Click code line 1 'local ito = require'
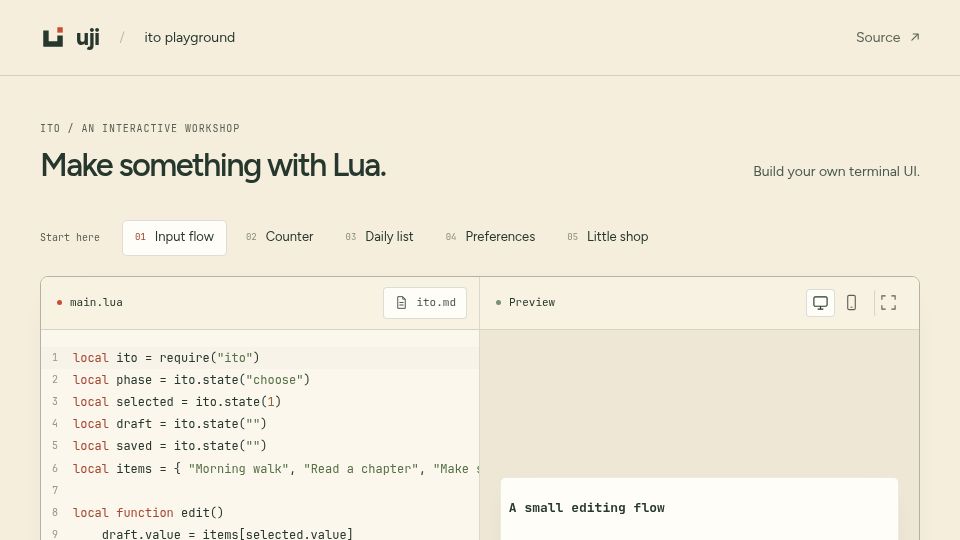 click(x=166, y=358)
